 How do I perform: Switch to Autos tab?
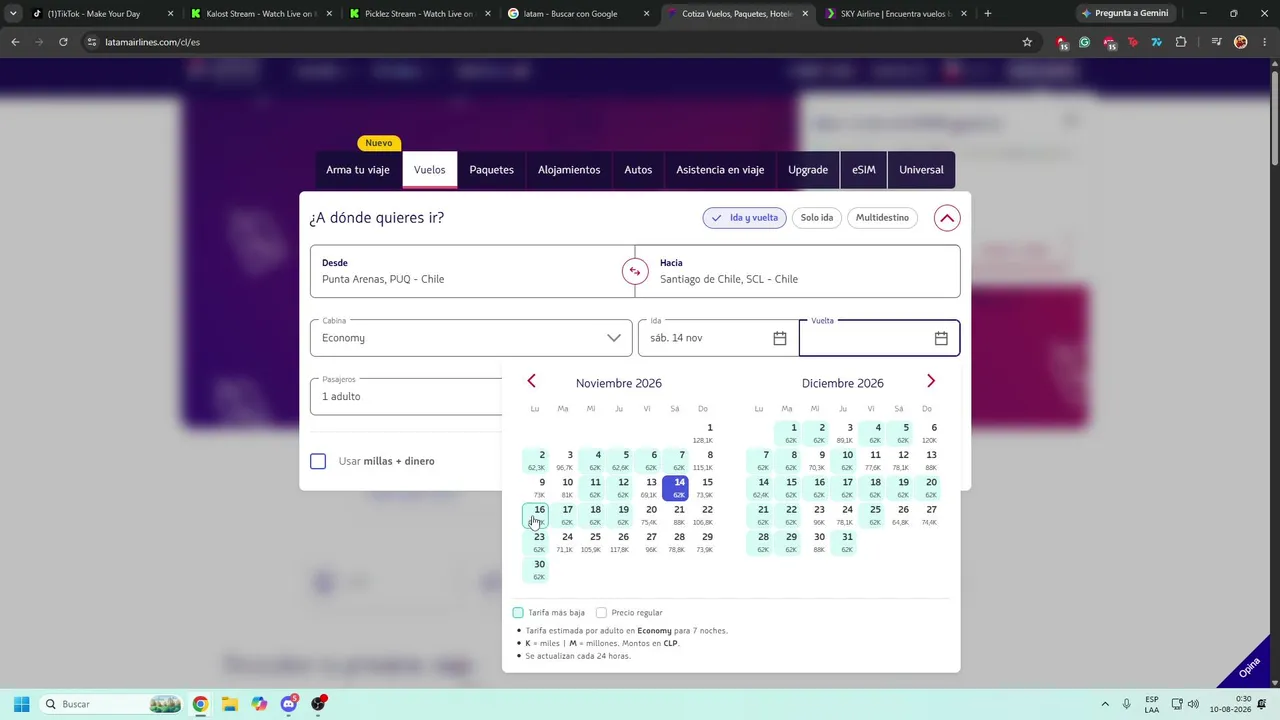pyautogui.click(x=638, y=170)
